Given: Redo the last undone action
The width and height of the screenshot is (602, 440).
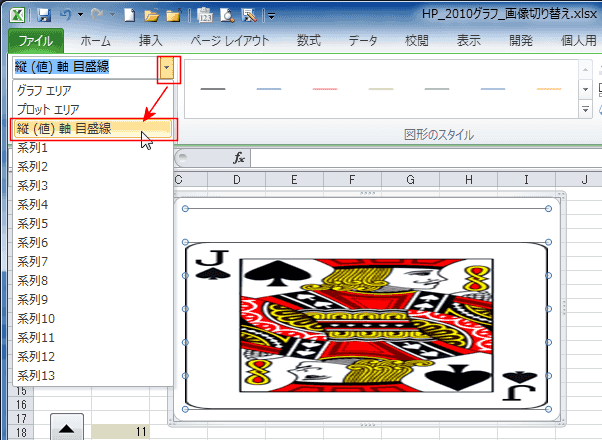Looking at the screenshot, I should point(98,15).
